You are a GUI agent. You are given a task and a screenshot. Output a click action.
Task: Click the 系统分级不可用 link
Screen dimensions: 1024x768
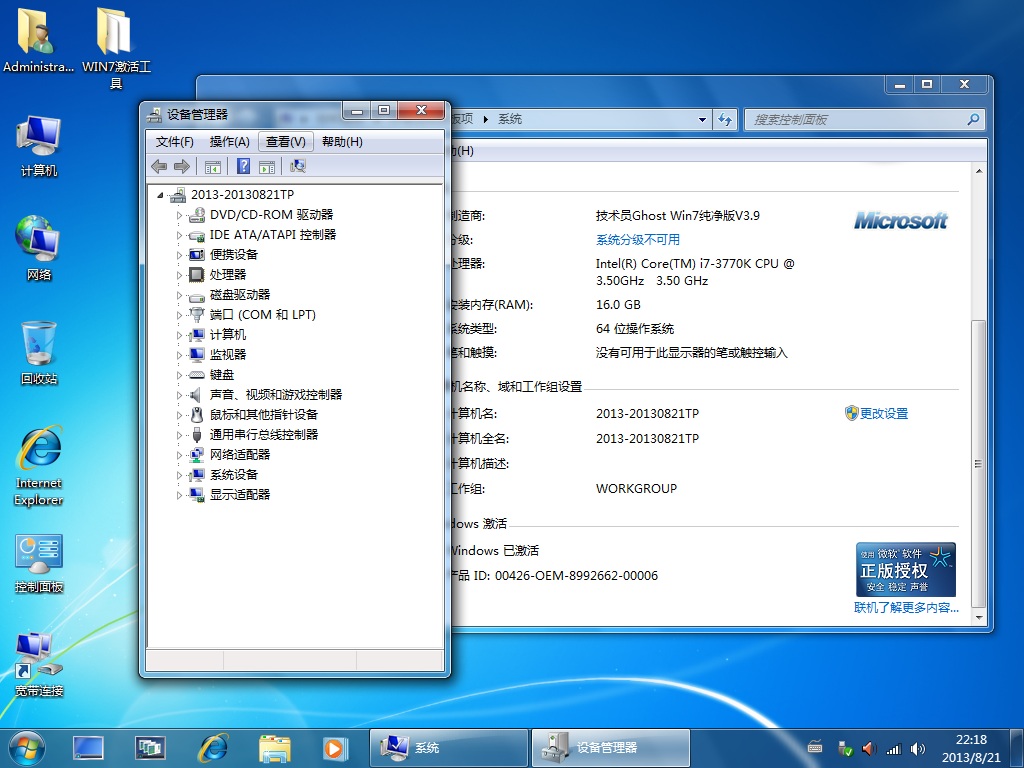point(637,240)
